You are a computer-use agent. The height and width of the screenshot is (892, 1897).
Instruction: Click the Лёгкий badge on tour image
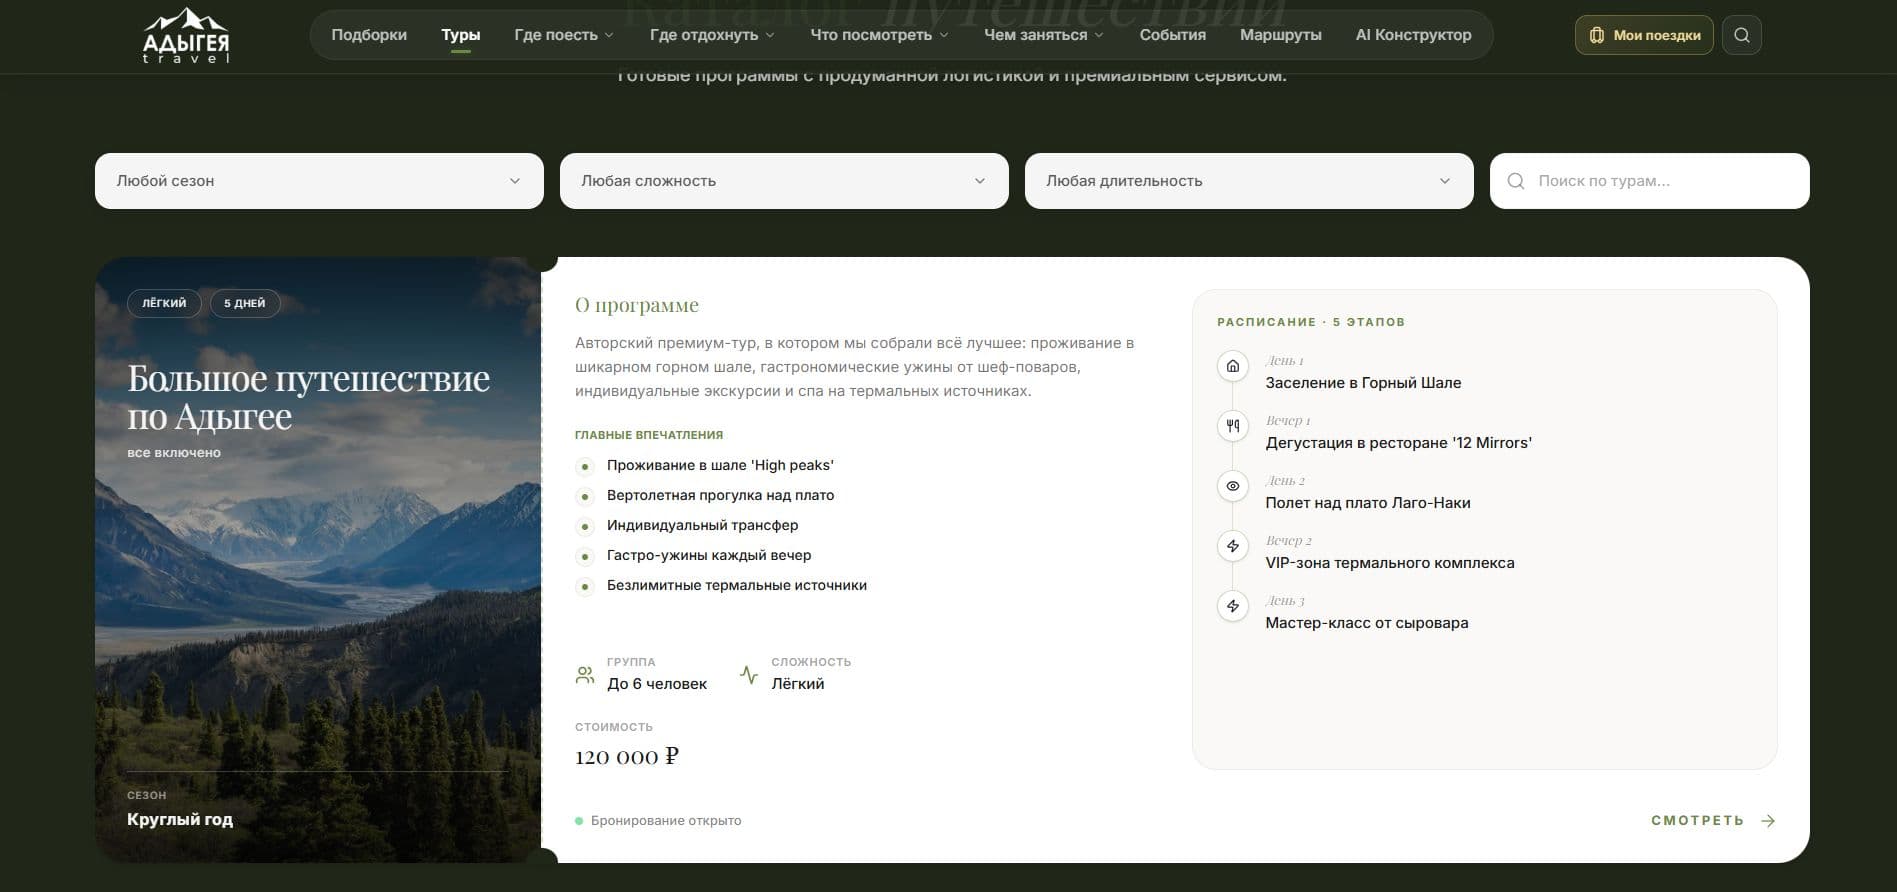point(164,303)
